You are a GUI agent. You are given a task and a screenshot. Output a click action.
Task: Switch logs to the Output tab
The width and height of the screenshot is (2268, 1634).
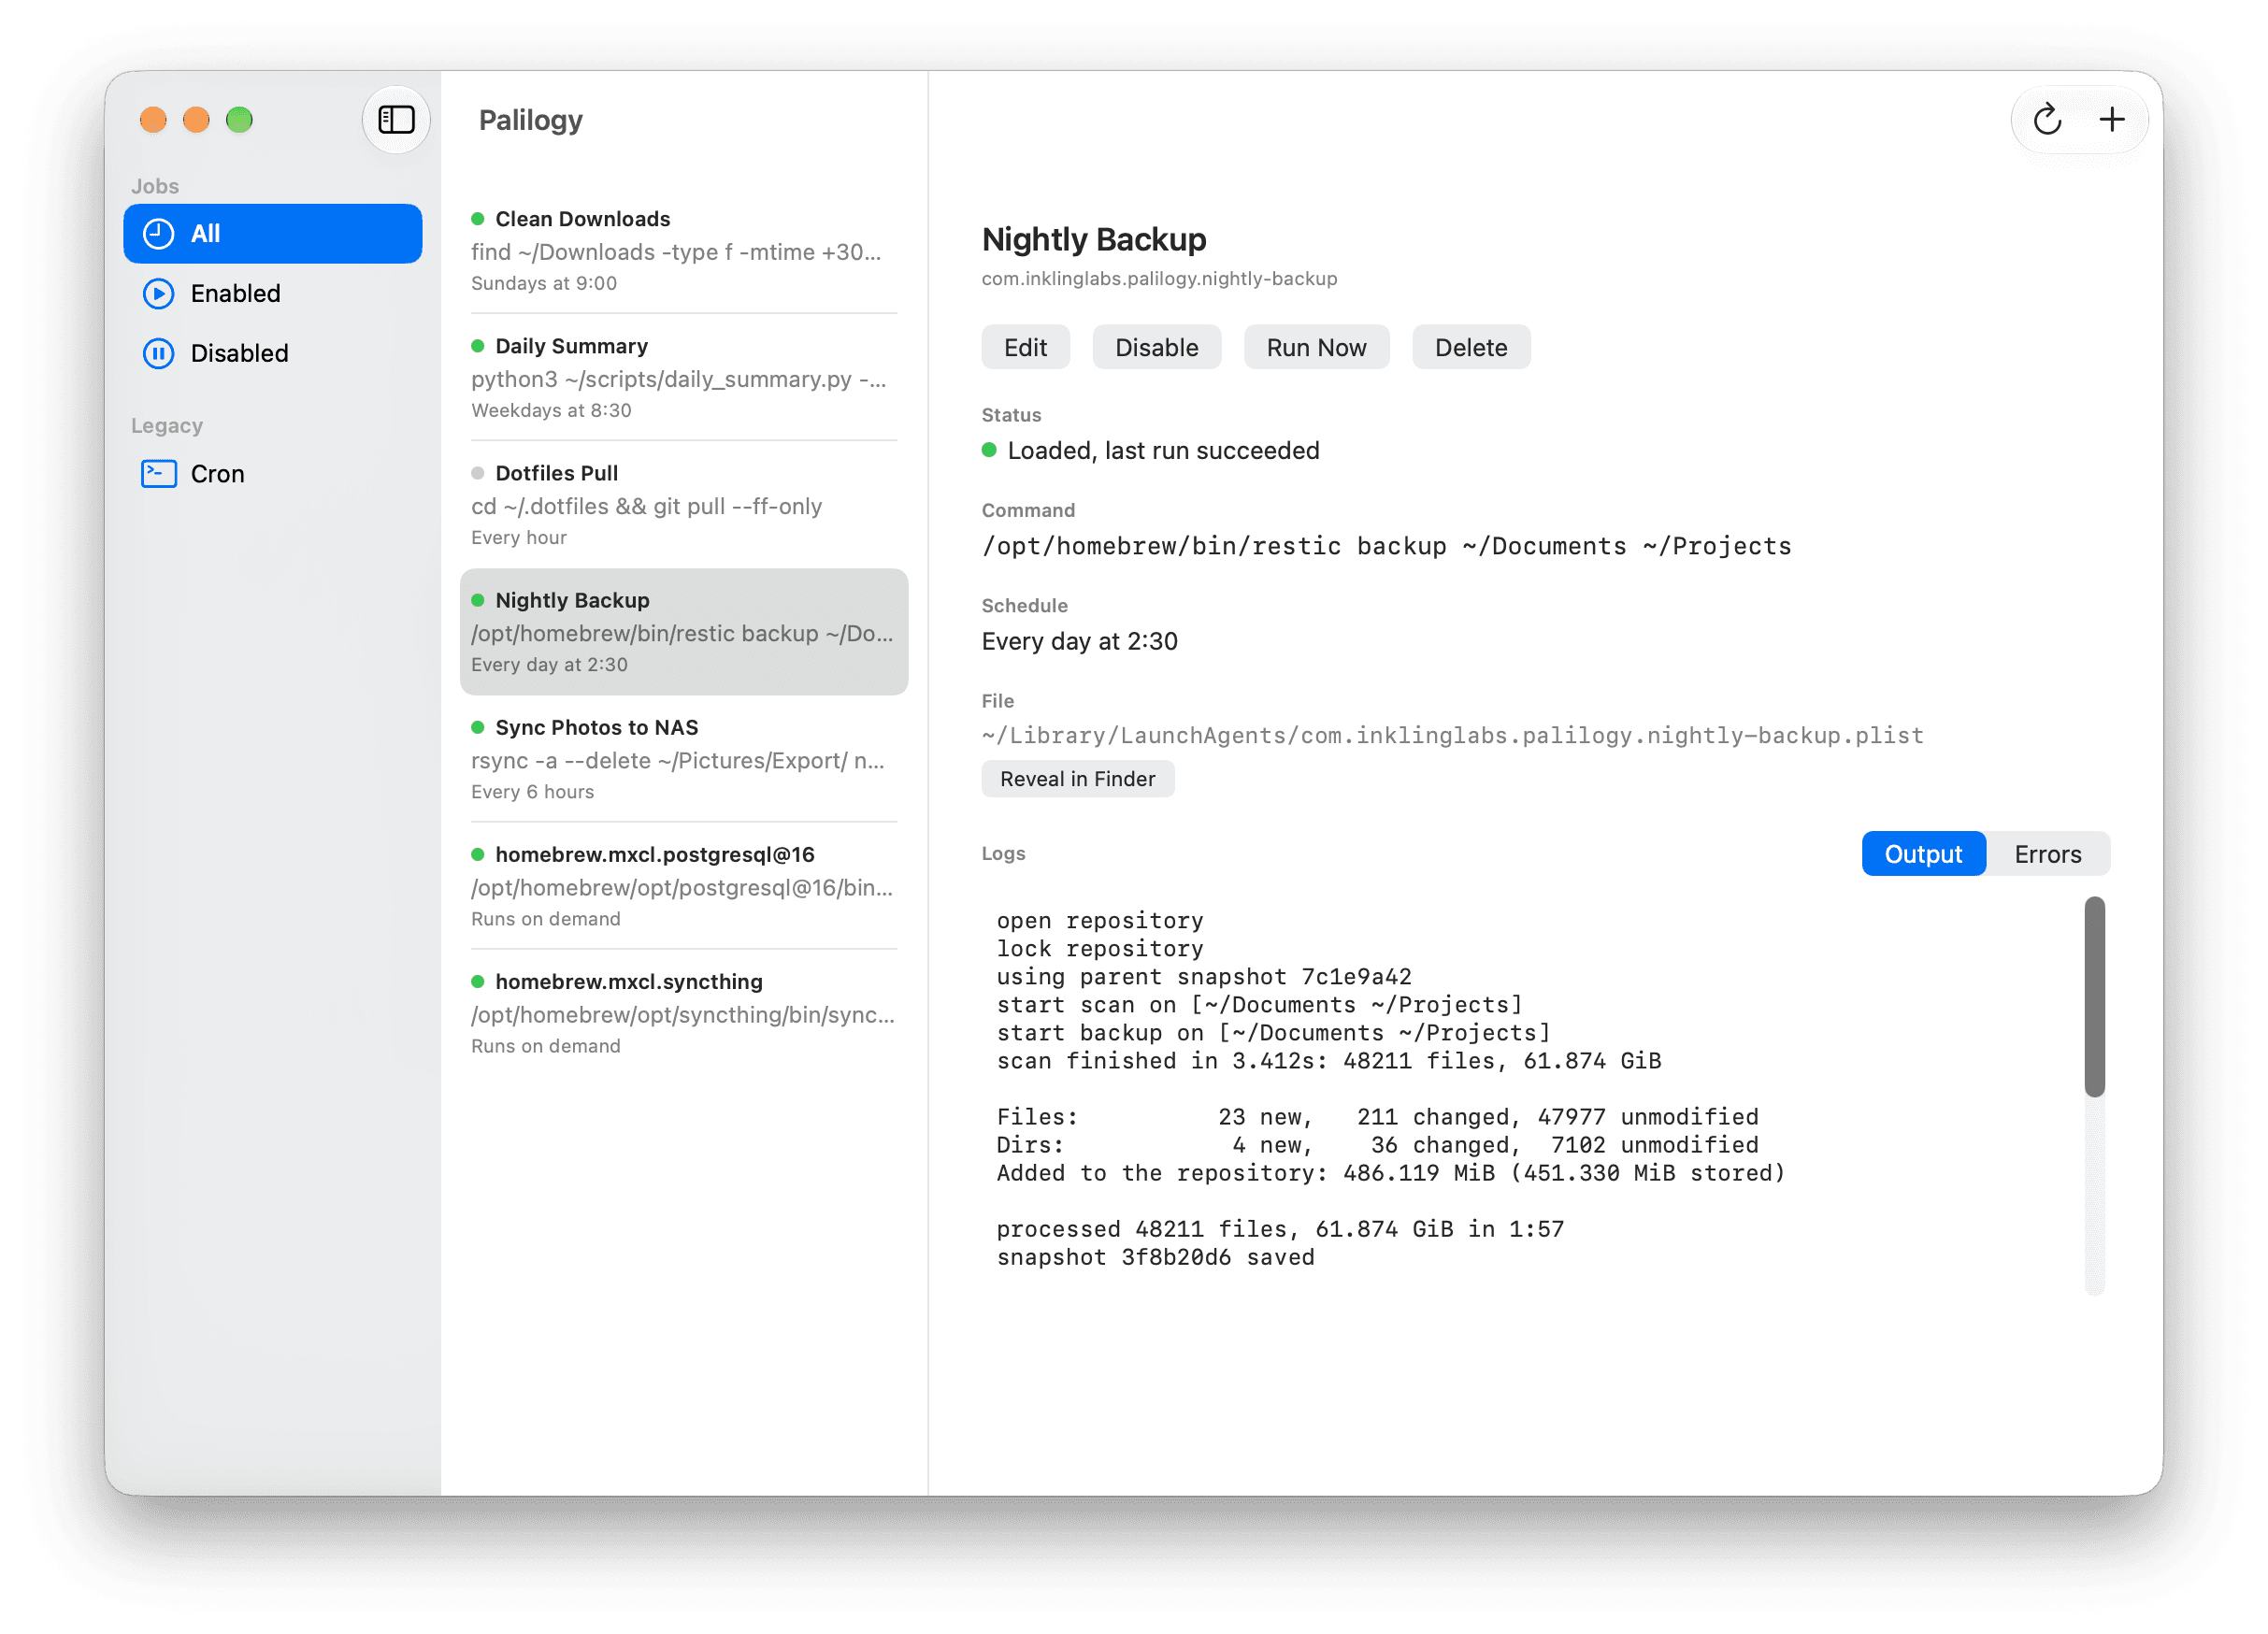pyautogui.click(x=1922, y=854)
